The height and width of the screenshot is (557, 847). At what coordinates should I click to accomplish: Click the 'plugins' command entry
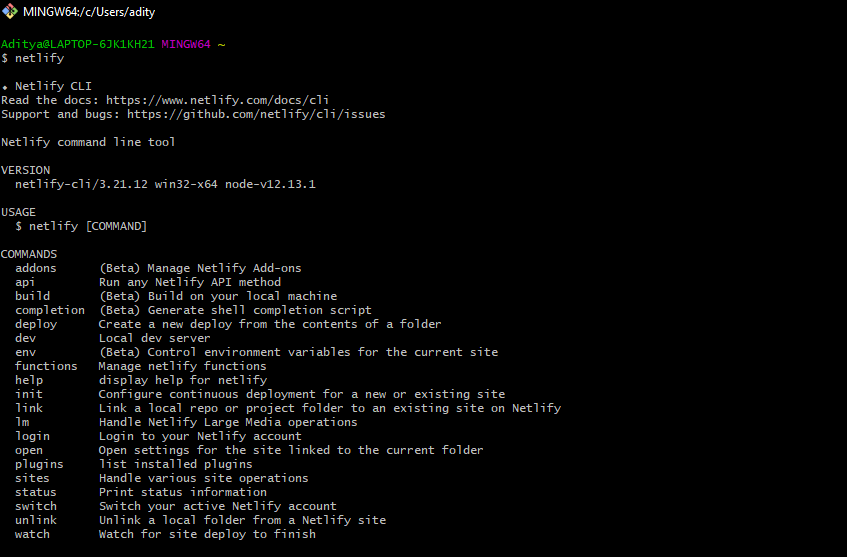[39, 464]
